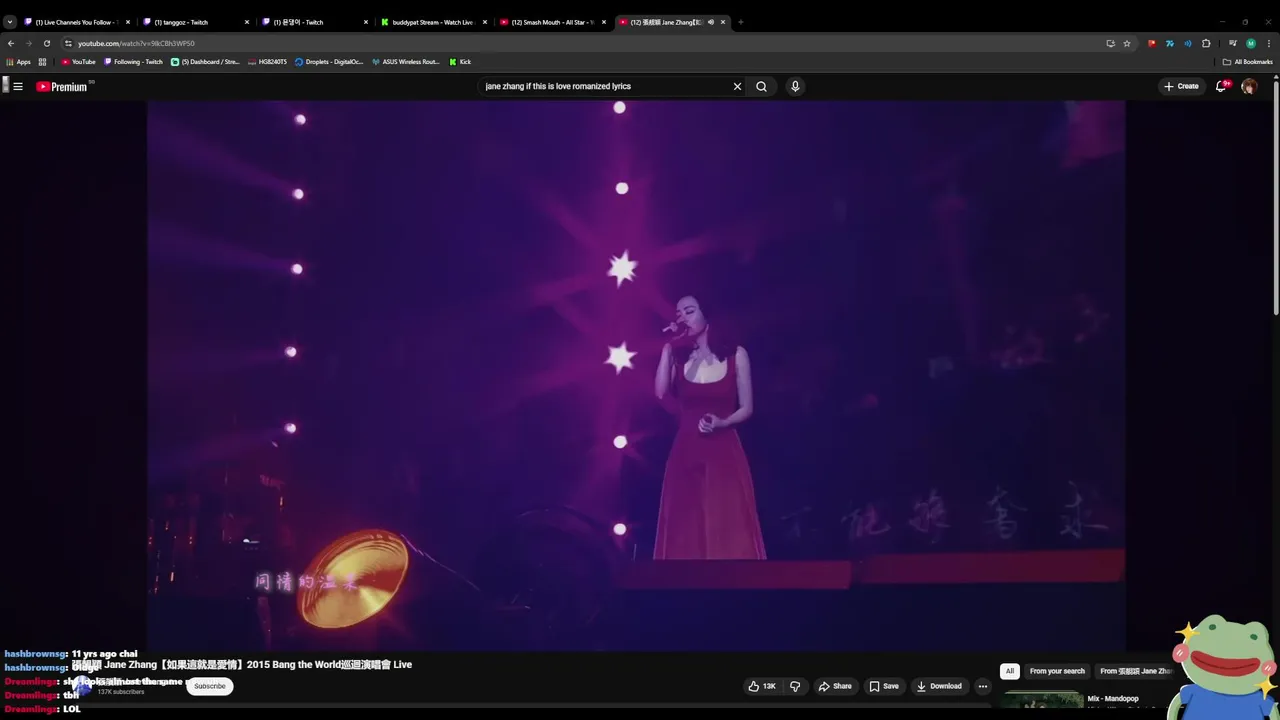
Task: Open the YouTube hamburger guide menu
Action: click(18, 86)
